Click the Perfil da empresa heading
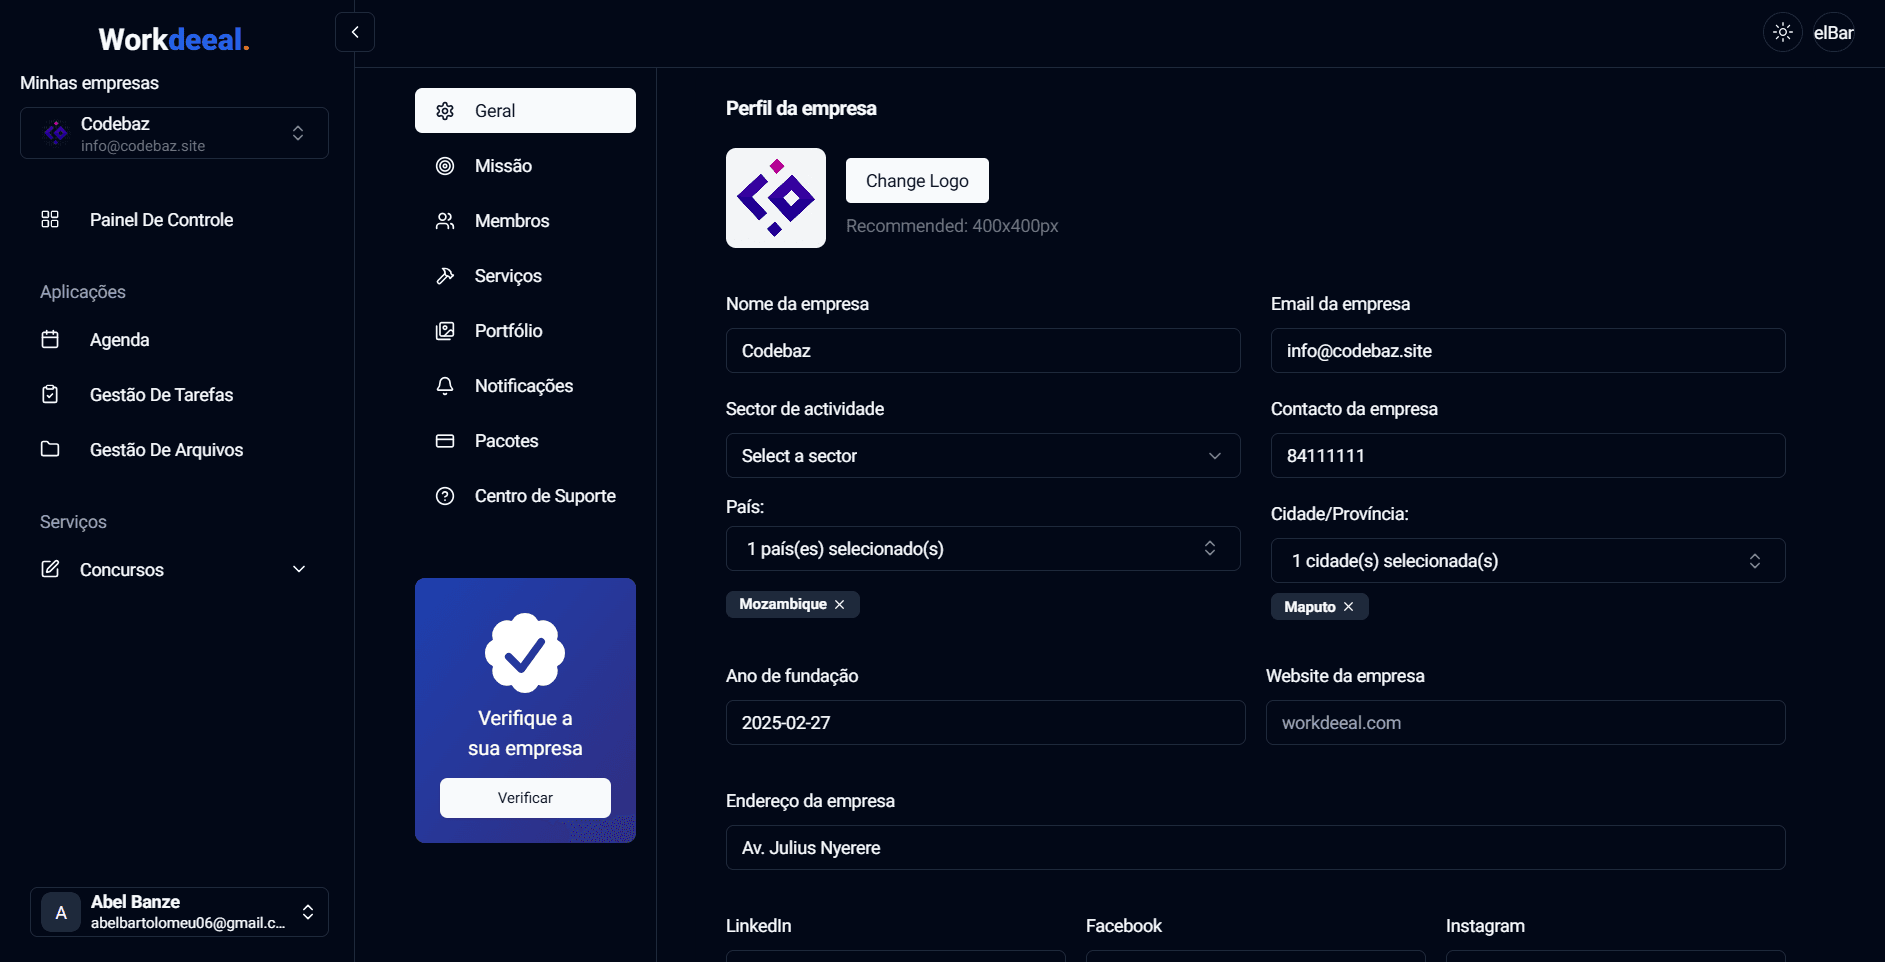 (801, 108)
